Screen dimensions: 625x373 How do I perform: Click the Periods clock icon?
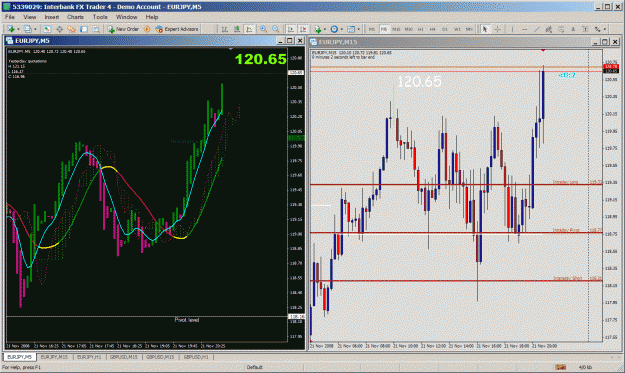coord(334,29)
